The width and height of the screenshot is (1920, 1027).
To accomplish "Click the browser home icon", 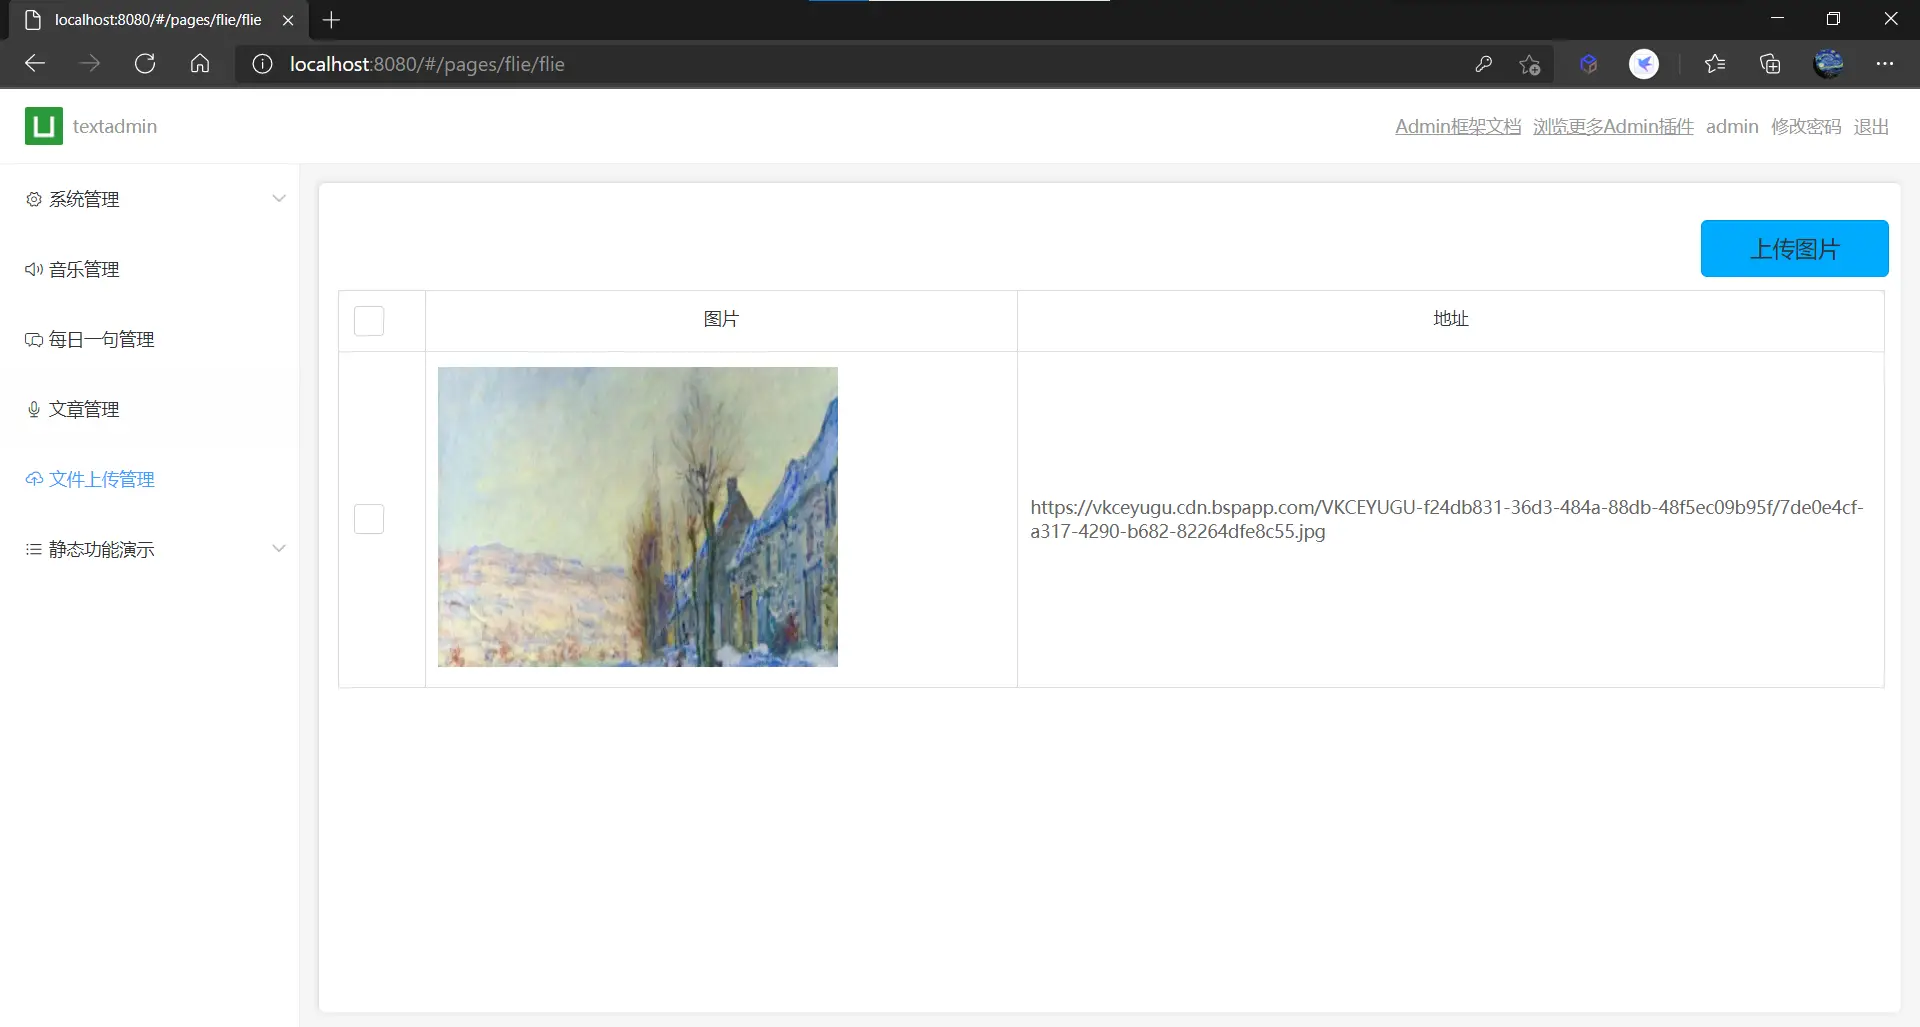I will 200,64.
